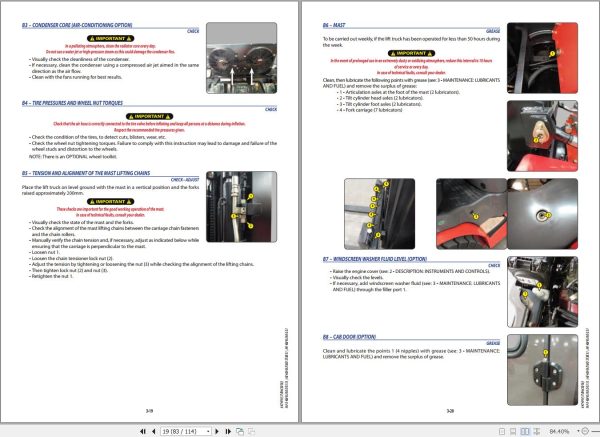The width and height of the screenshot is (600, 437).
Task: Select two-page facing view
Action: 525,431
